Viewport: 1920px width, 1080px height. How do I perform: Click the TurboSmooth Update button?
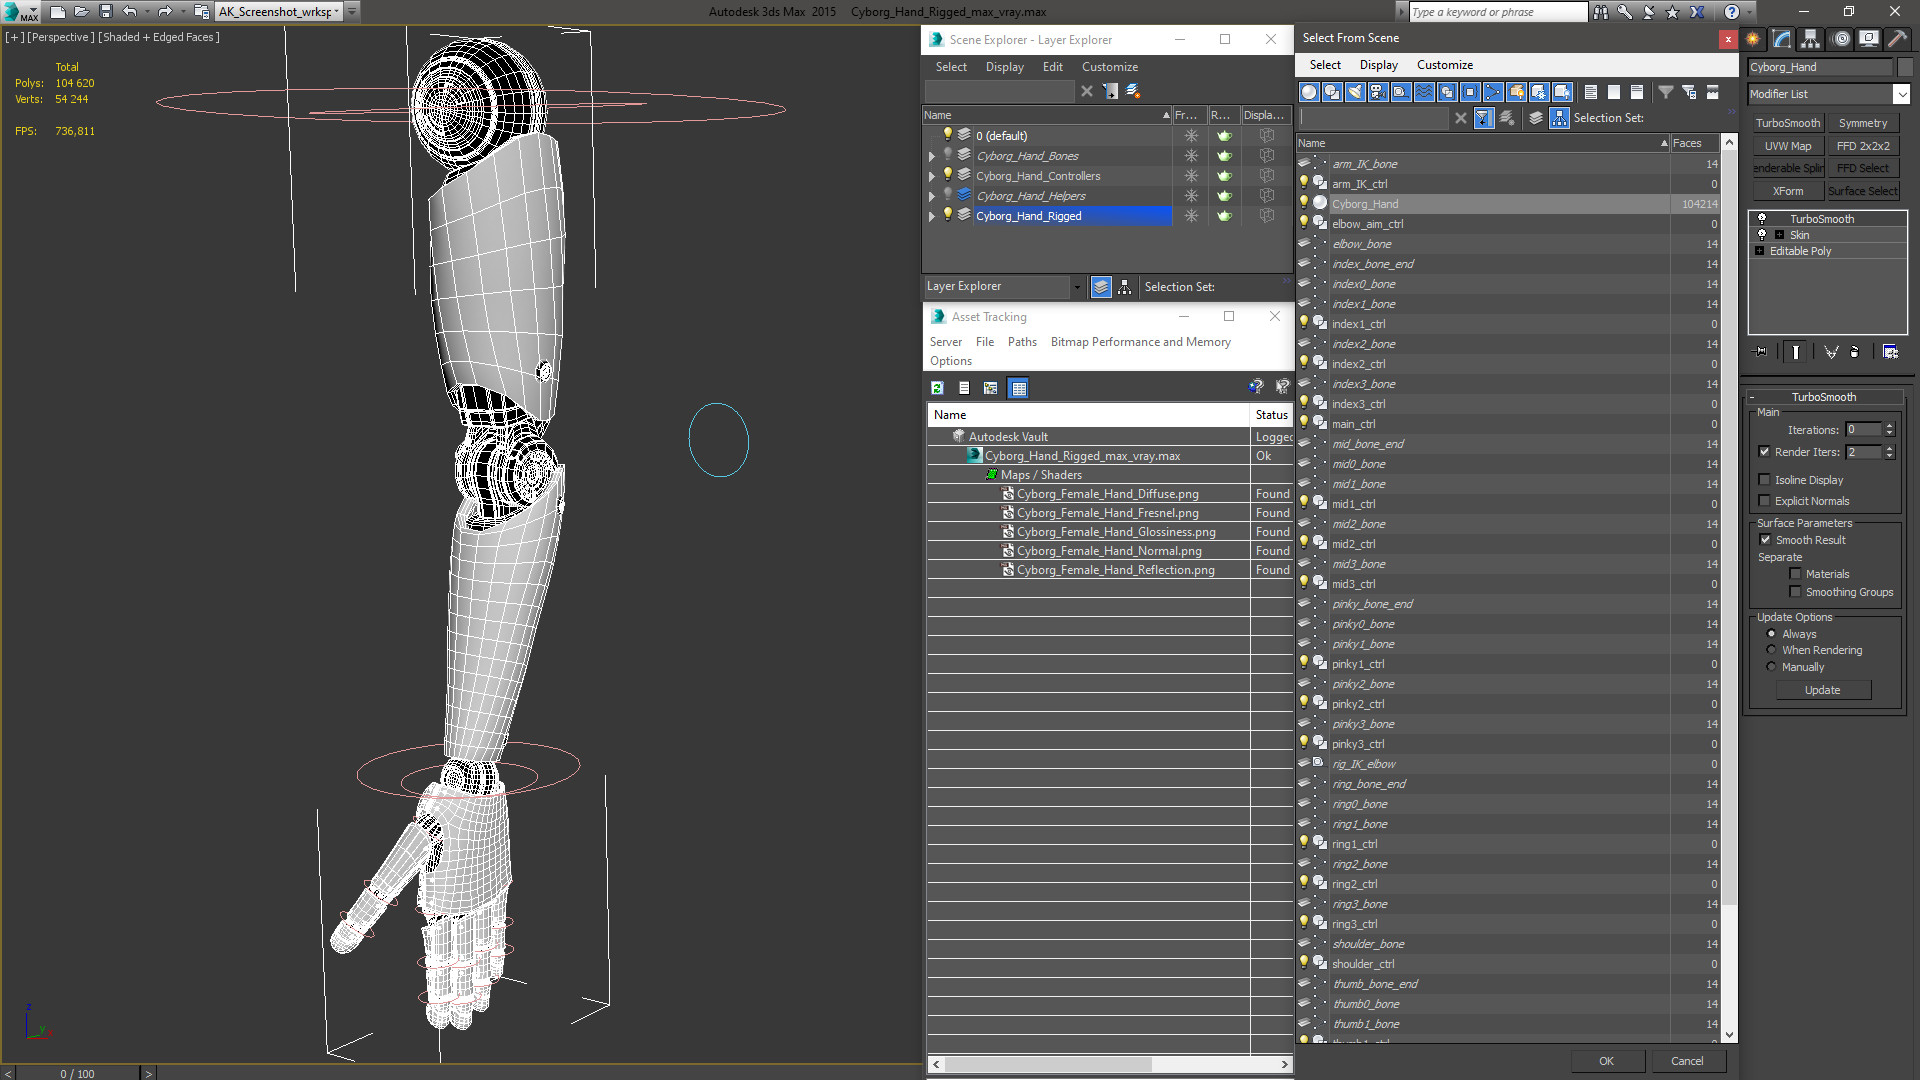pos(1822,690)
